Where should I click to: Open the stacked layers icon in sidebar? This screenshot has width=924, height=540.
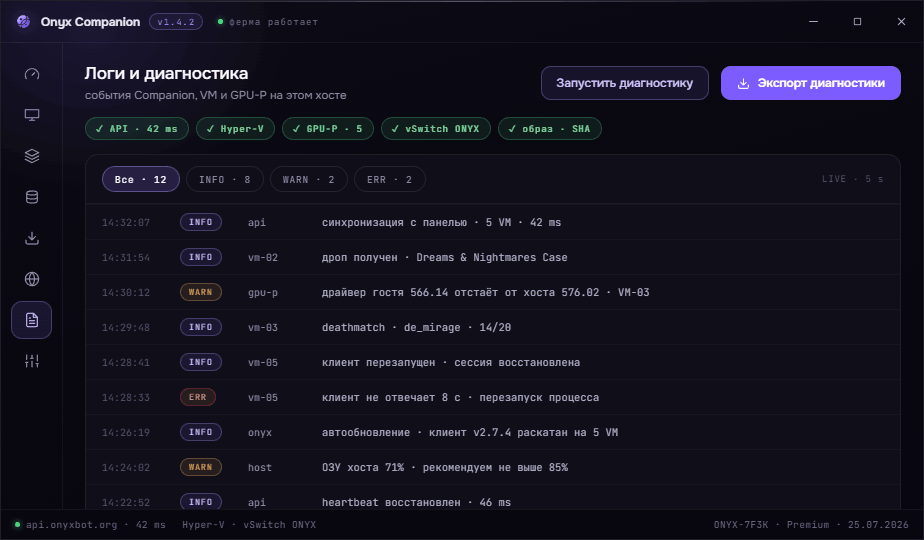[32, 156]
